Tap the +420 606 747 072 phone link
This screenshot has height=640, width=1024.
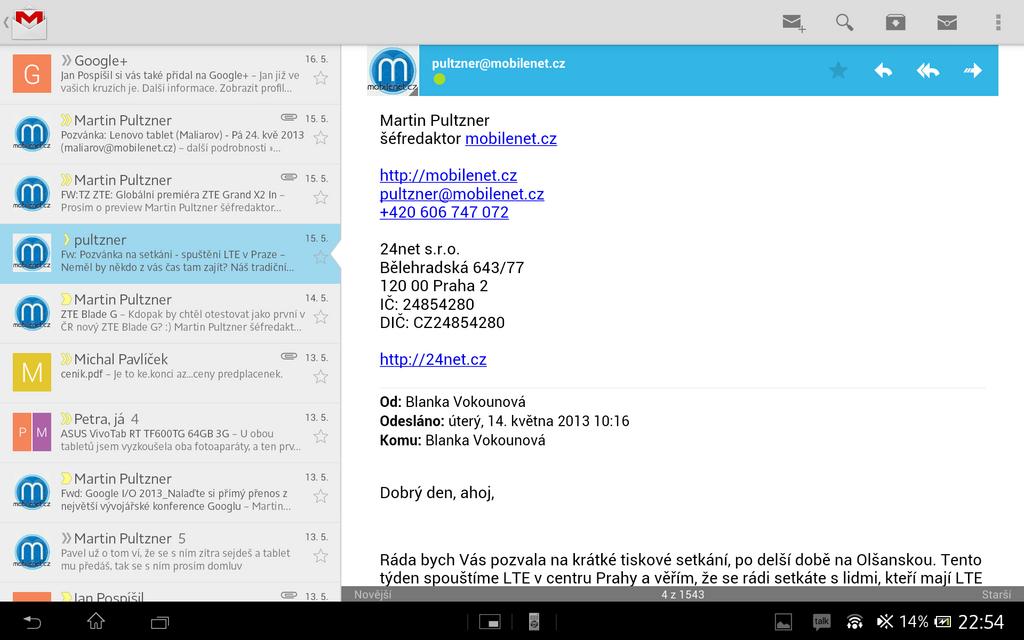point(444,212)
